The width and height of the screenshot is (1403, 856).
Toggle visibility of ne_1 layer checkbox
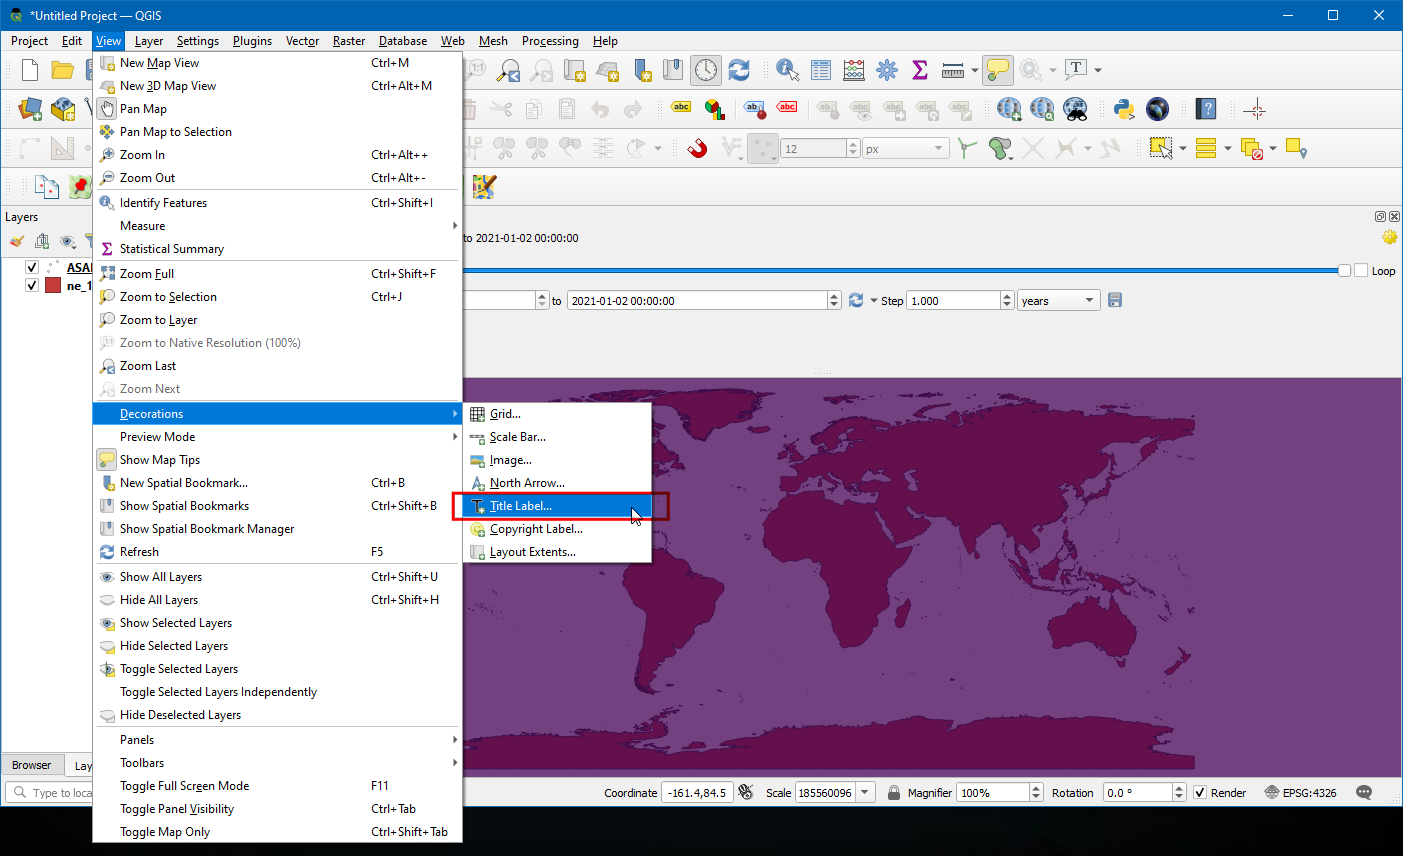(x=32, y=285)
